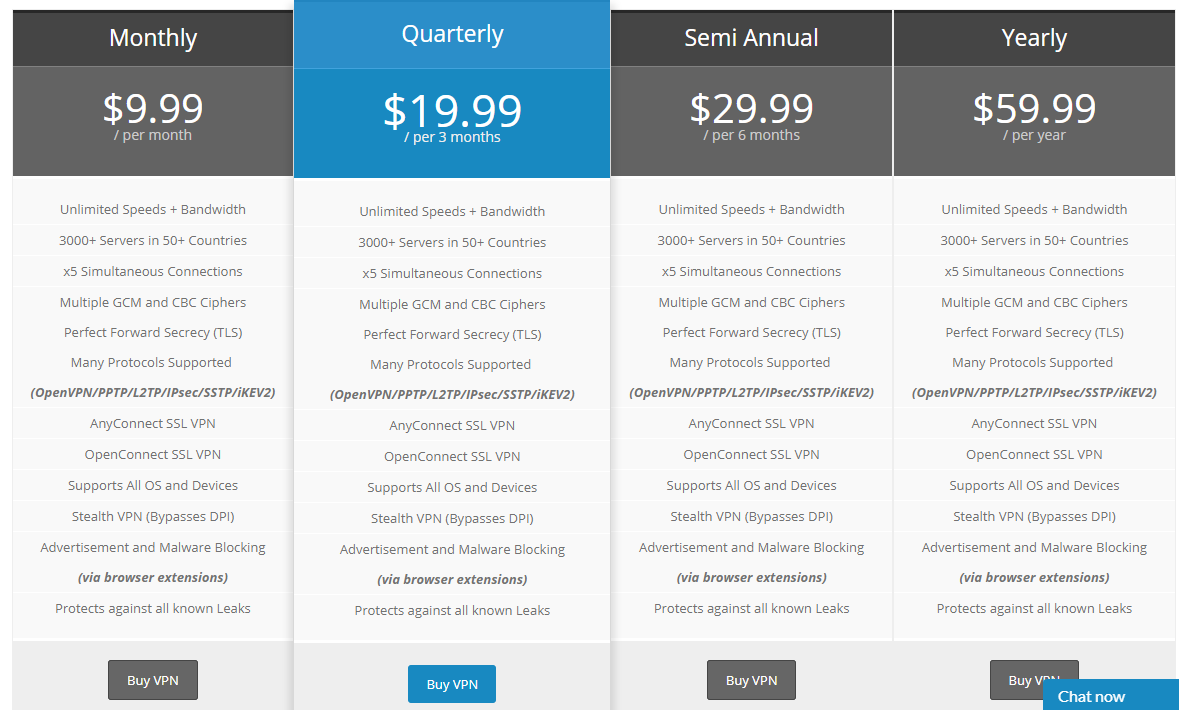Click Buy VPN under Semi Annual plan
This screenshot has width=1179, height=710.
[x=751, y=680]
